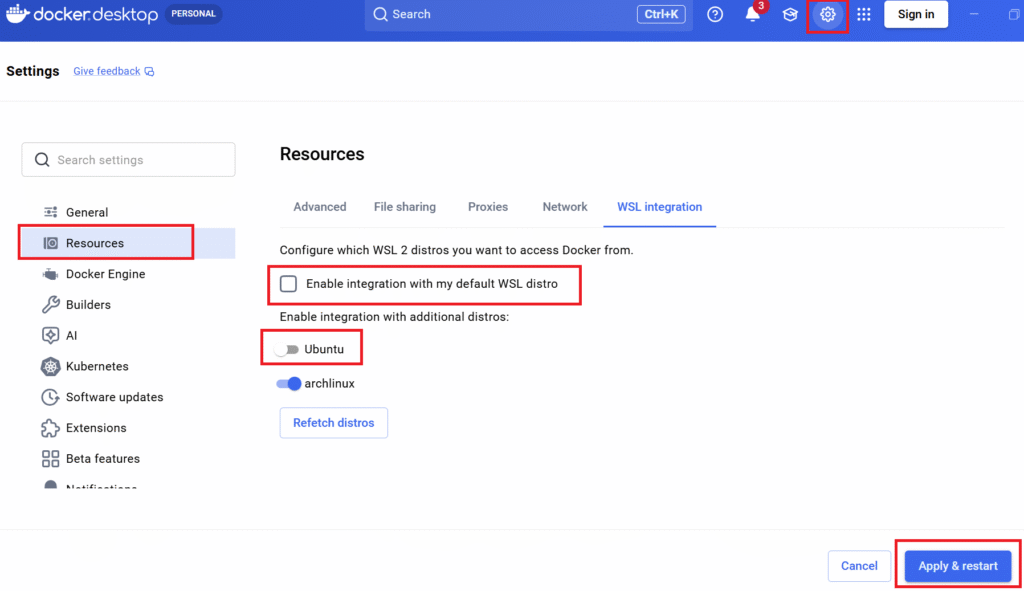Click the Refetch distros button
The image size is (1024, 591).
click(x=333, y=422)
